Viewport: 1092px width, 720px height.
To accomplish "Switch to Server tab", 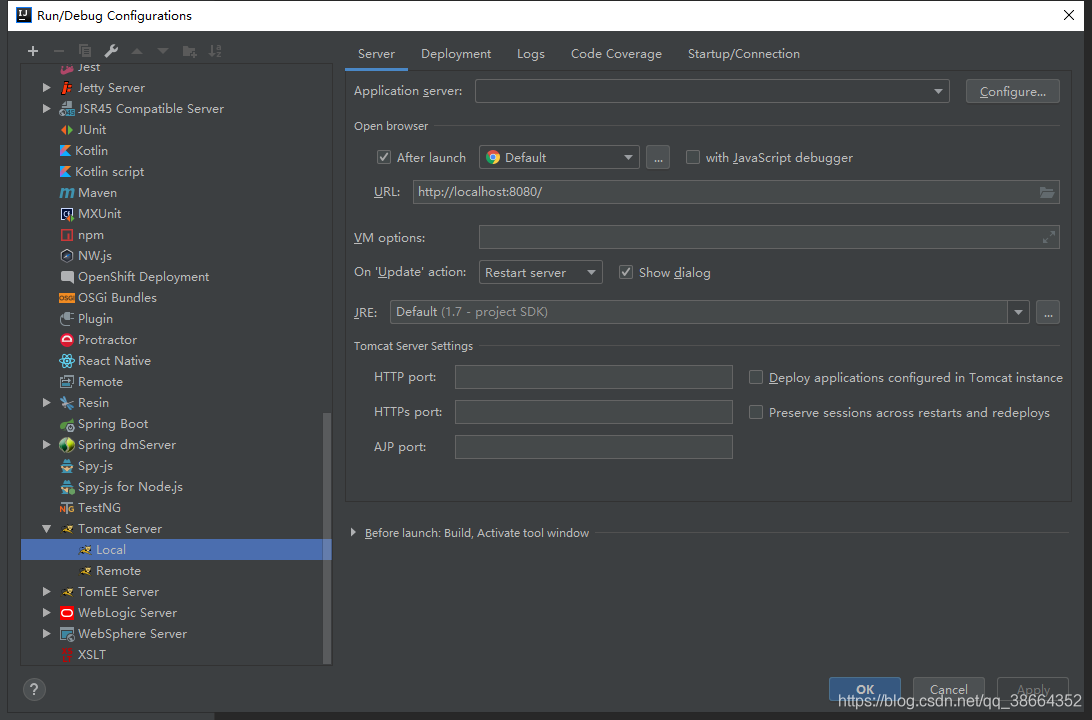I will (x=376, y=54).
